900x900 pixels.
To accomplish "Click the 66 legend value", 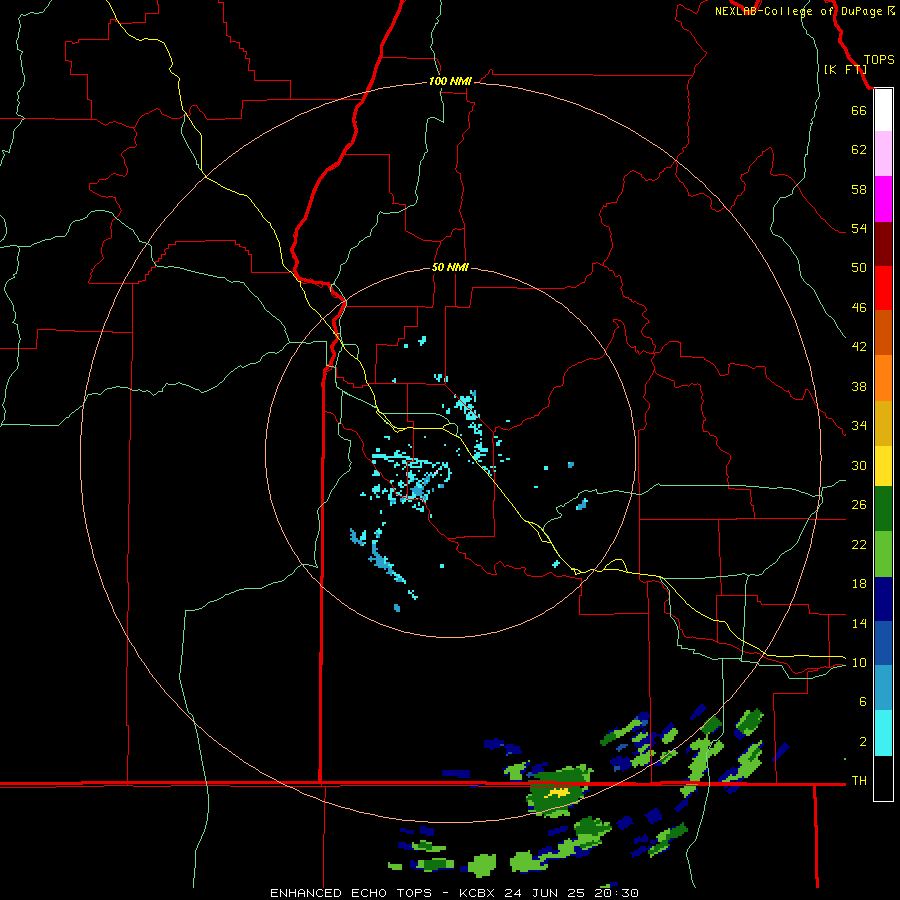I will 859,110.
